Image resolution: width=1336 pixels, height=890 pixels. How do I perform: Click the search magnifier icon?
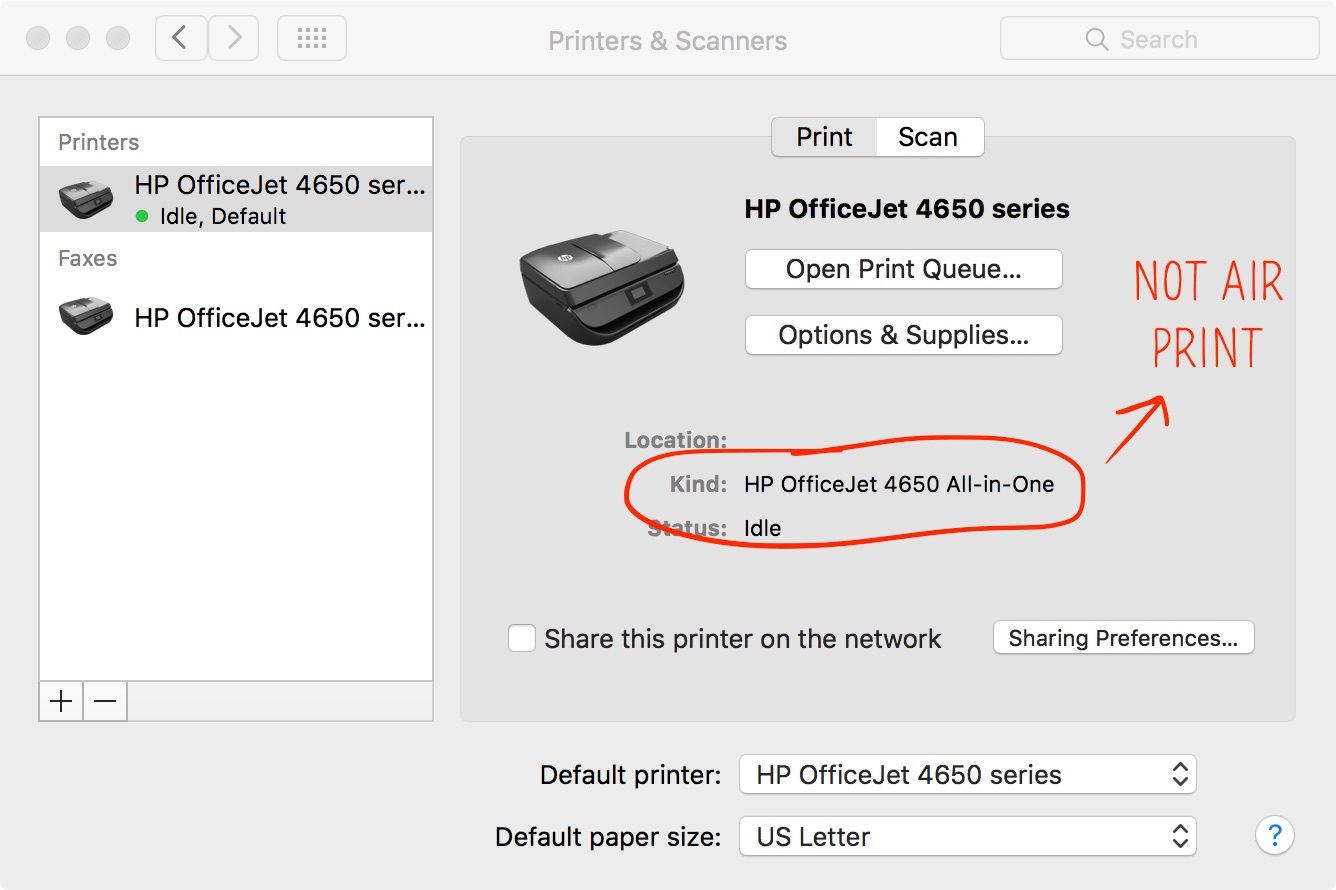coord(1096,39)
